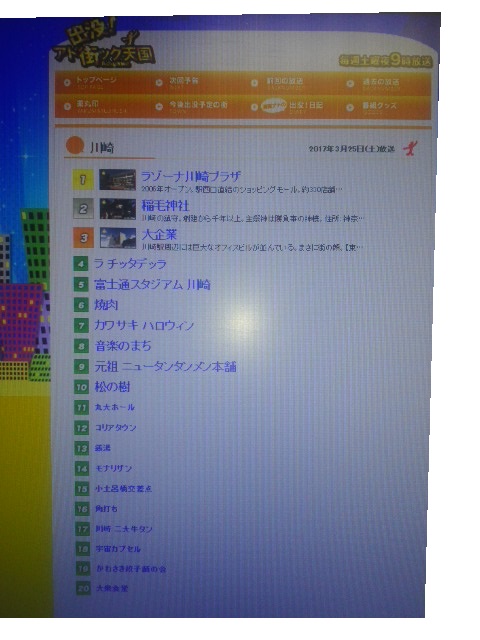This screenshot has width=480, height=640.
Task: Click the gray rank 2 badge
Action: (83, 209)
